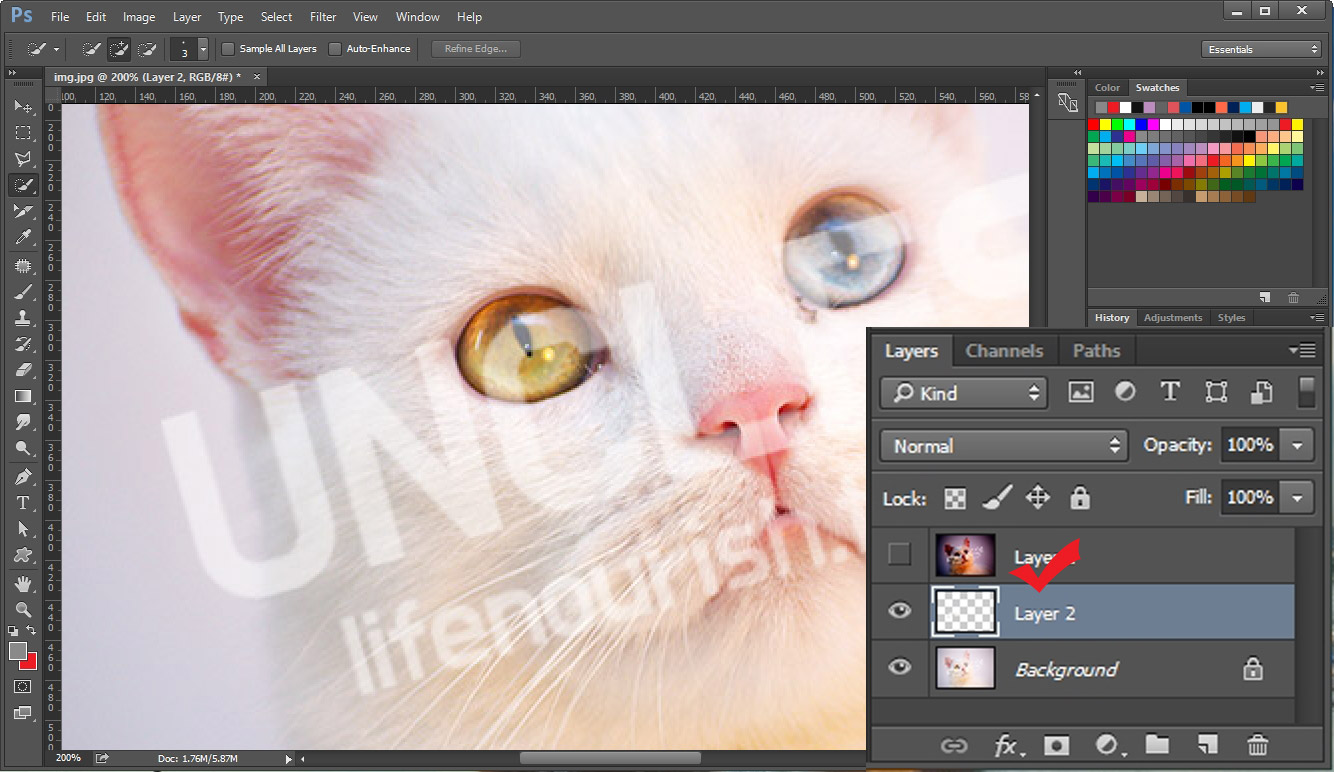This screenshot has width=1334, height=772.
Task: Open the Opacity slider arrow
Action: [1297, 445]
